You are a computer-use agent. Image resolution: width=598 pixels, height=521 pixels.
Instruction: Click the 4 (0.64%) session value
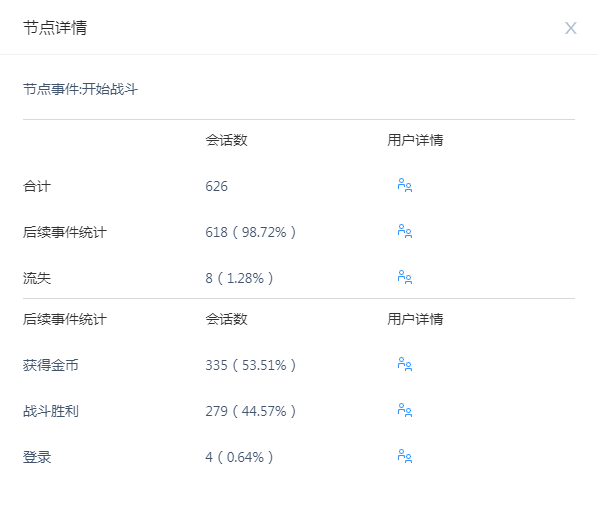pos(239,457)
